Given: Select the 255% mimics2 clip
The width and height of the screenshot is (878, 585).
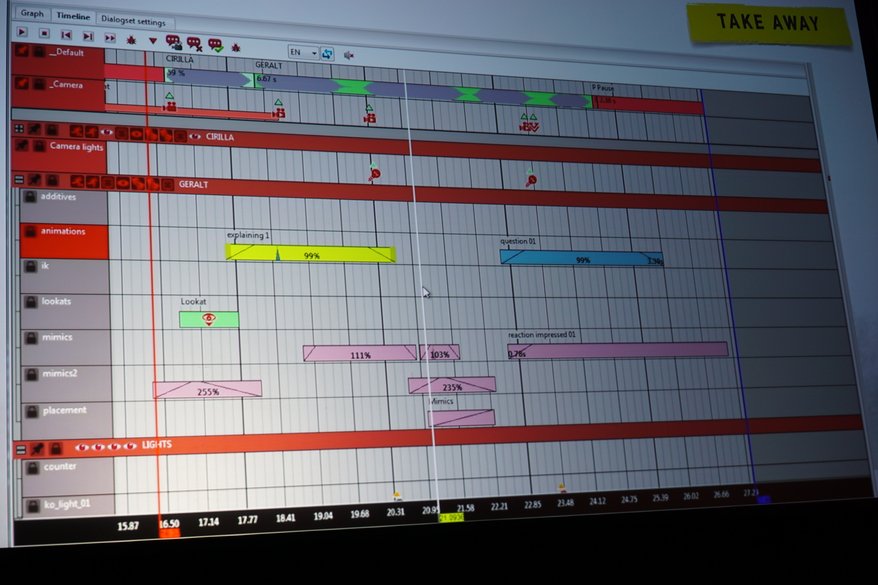Looking at the screenshot, I should point(207,390).
